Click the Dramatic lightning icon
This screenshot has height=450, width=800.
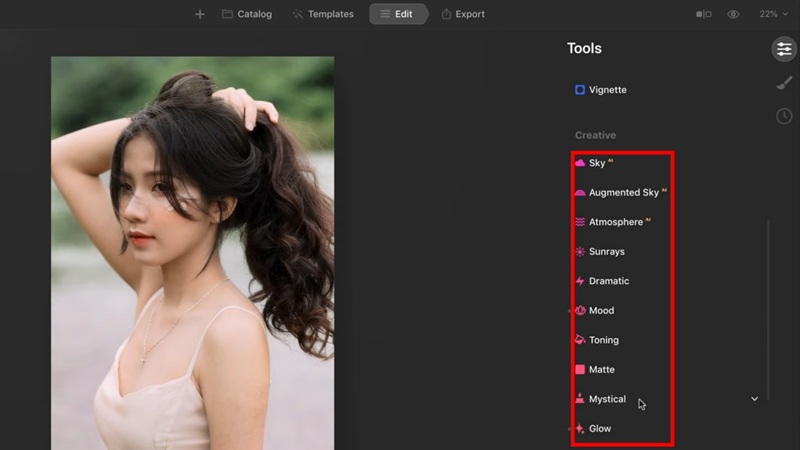click(x=580, y=281)
